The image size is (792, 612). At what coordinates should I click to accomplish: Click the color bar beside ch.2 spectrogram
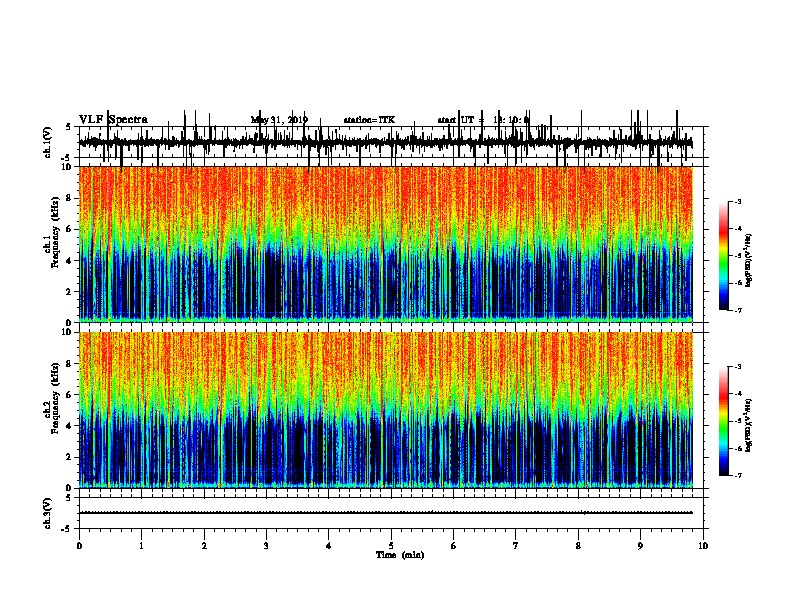(x=724, y=421)
